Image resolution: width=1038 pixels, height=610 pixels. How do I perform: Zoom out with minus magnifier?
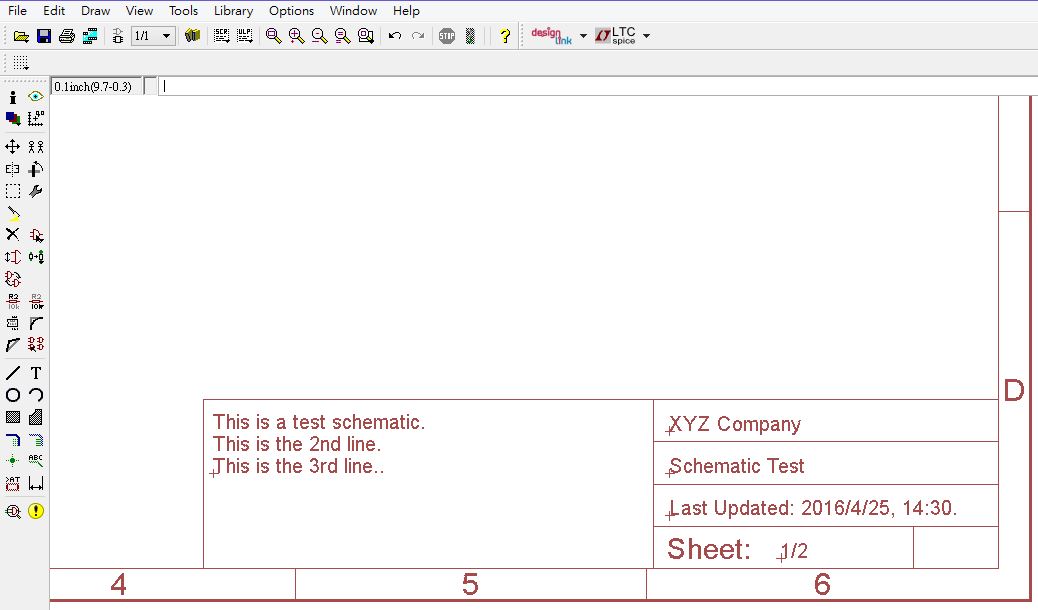(x=319, y=36)
